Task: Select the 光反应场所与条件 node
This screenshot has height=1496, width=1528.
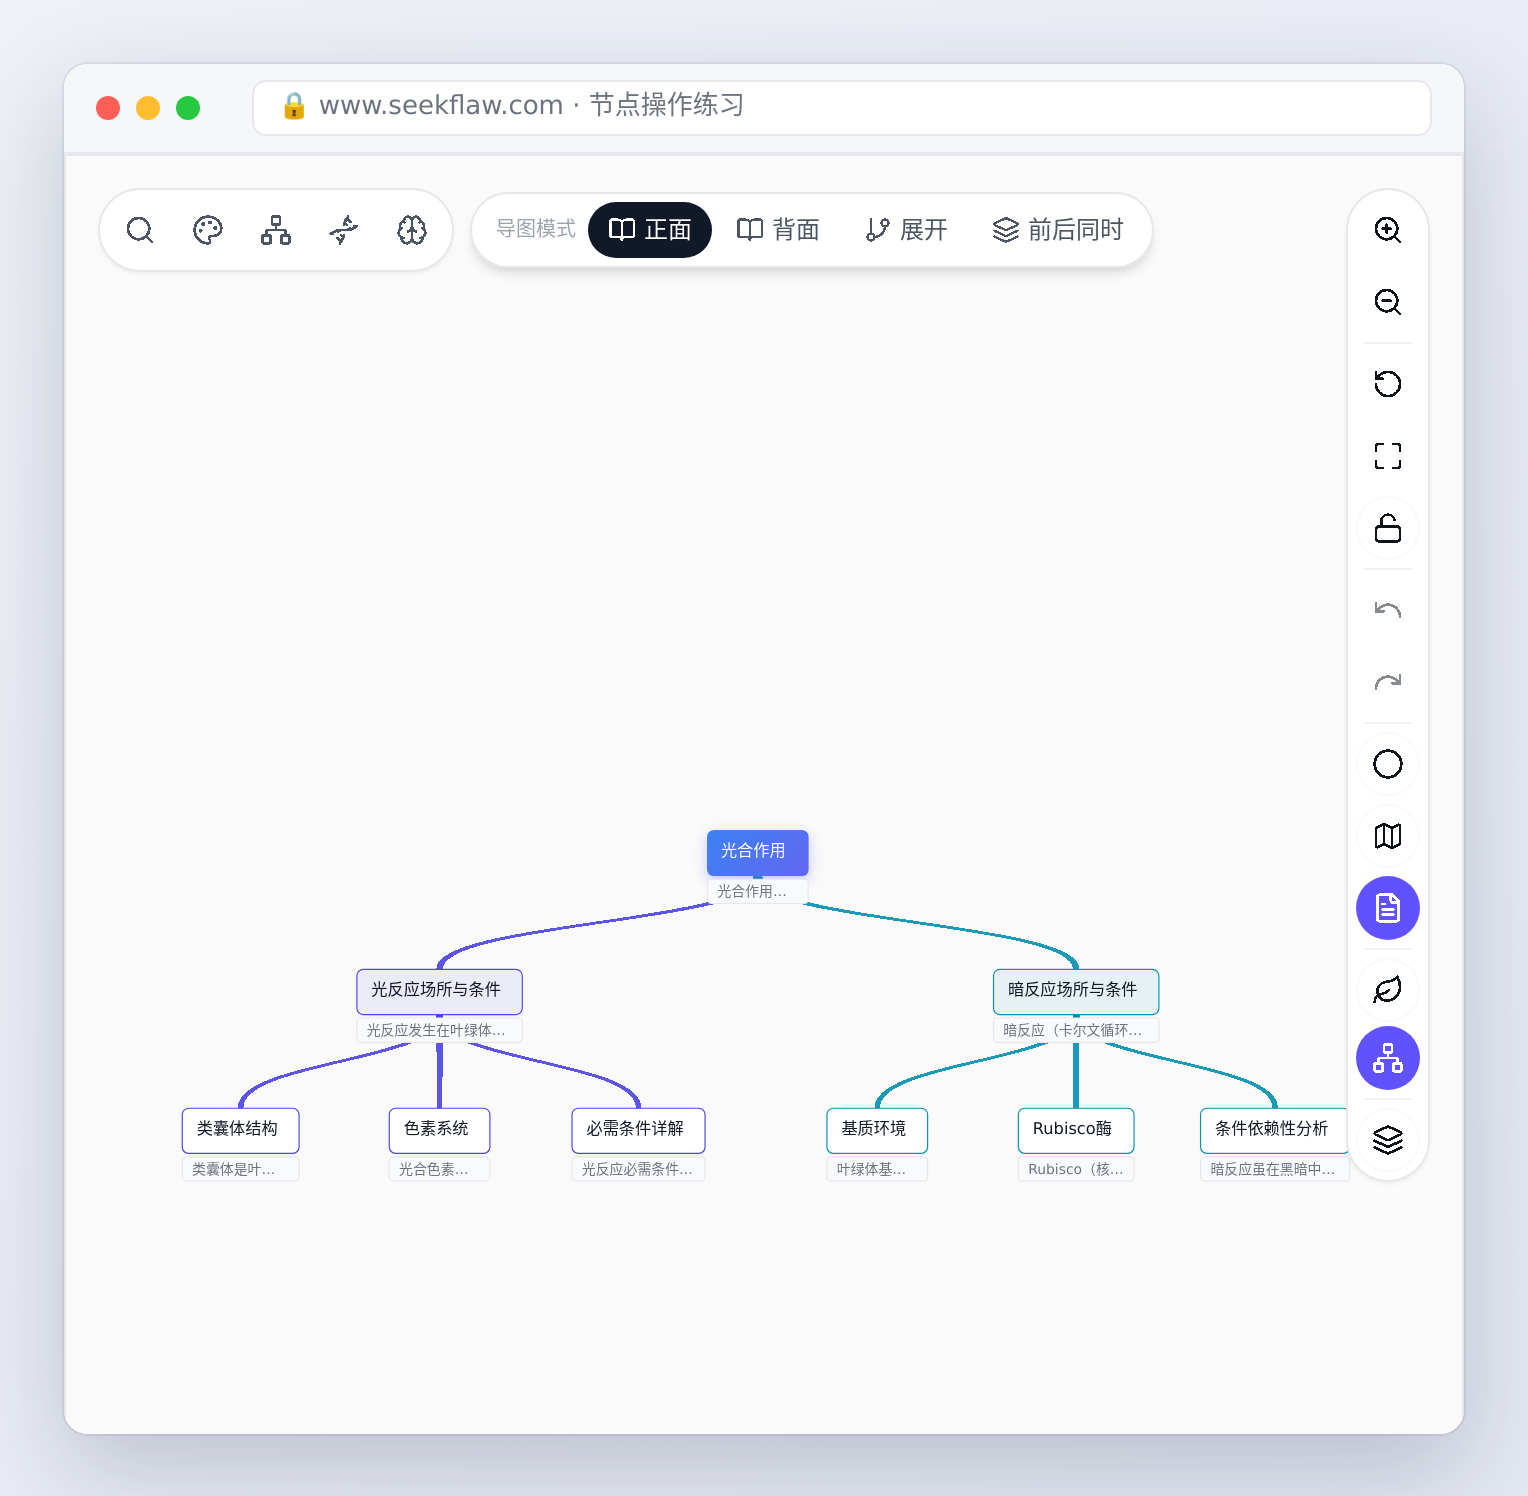Action: point(439,991)
